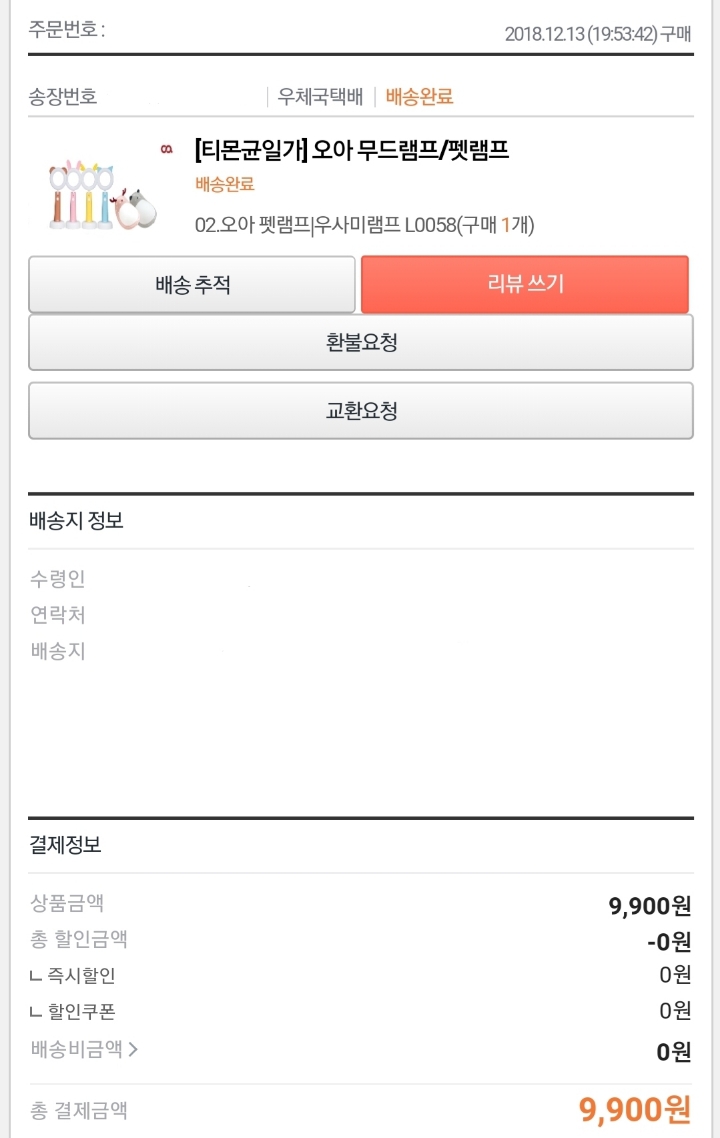Tap the red 리뷰 쓰기 button
The image size is (720, 1138).
coord(525,284)
